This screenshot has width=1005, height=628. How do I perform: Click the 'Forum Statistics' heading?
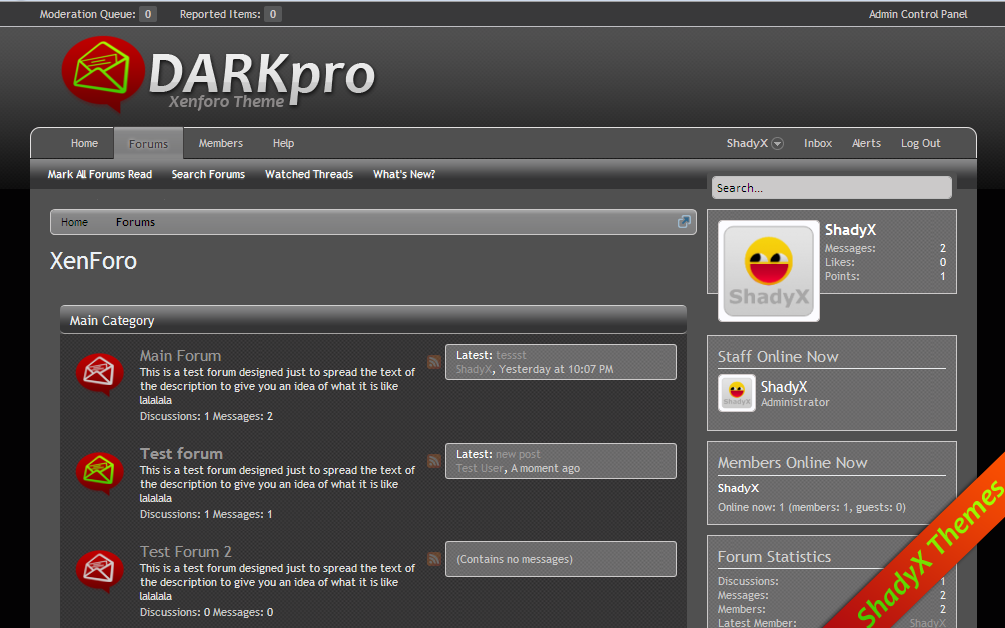coord(774,557)
